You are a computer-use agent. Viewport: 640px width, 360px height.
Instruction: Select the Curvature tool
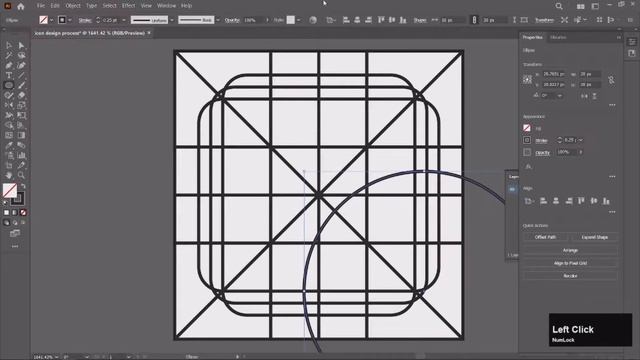pyautogui.click(x=21, y=65)
